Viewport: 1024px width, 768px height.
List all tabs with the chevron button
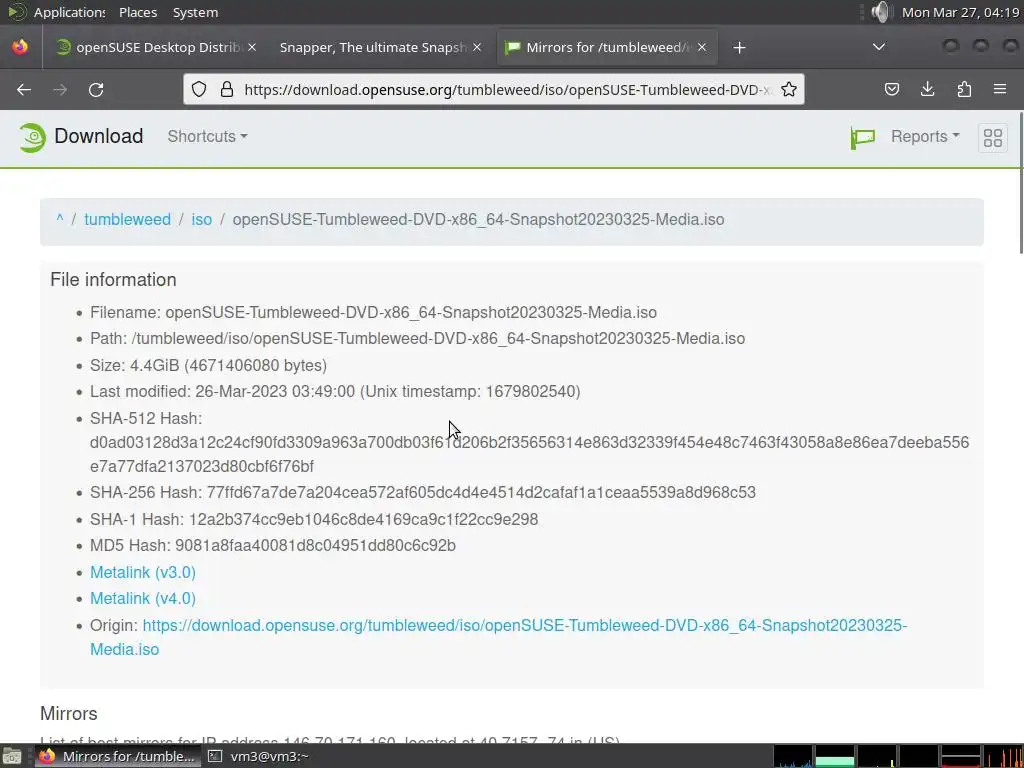click(879, 47)
